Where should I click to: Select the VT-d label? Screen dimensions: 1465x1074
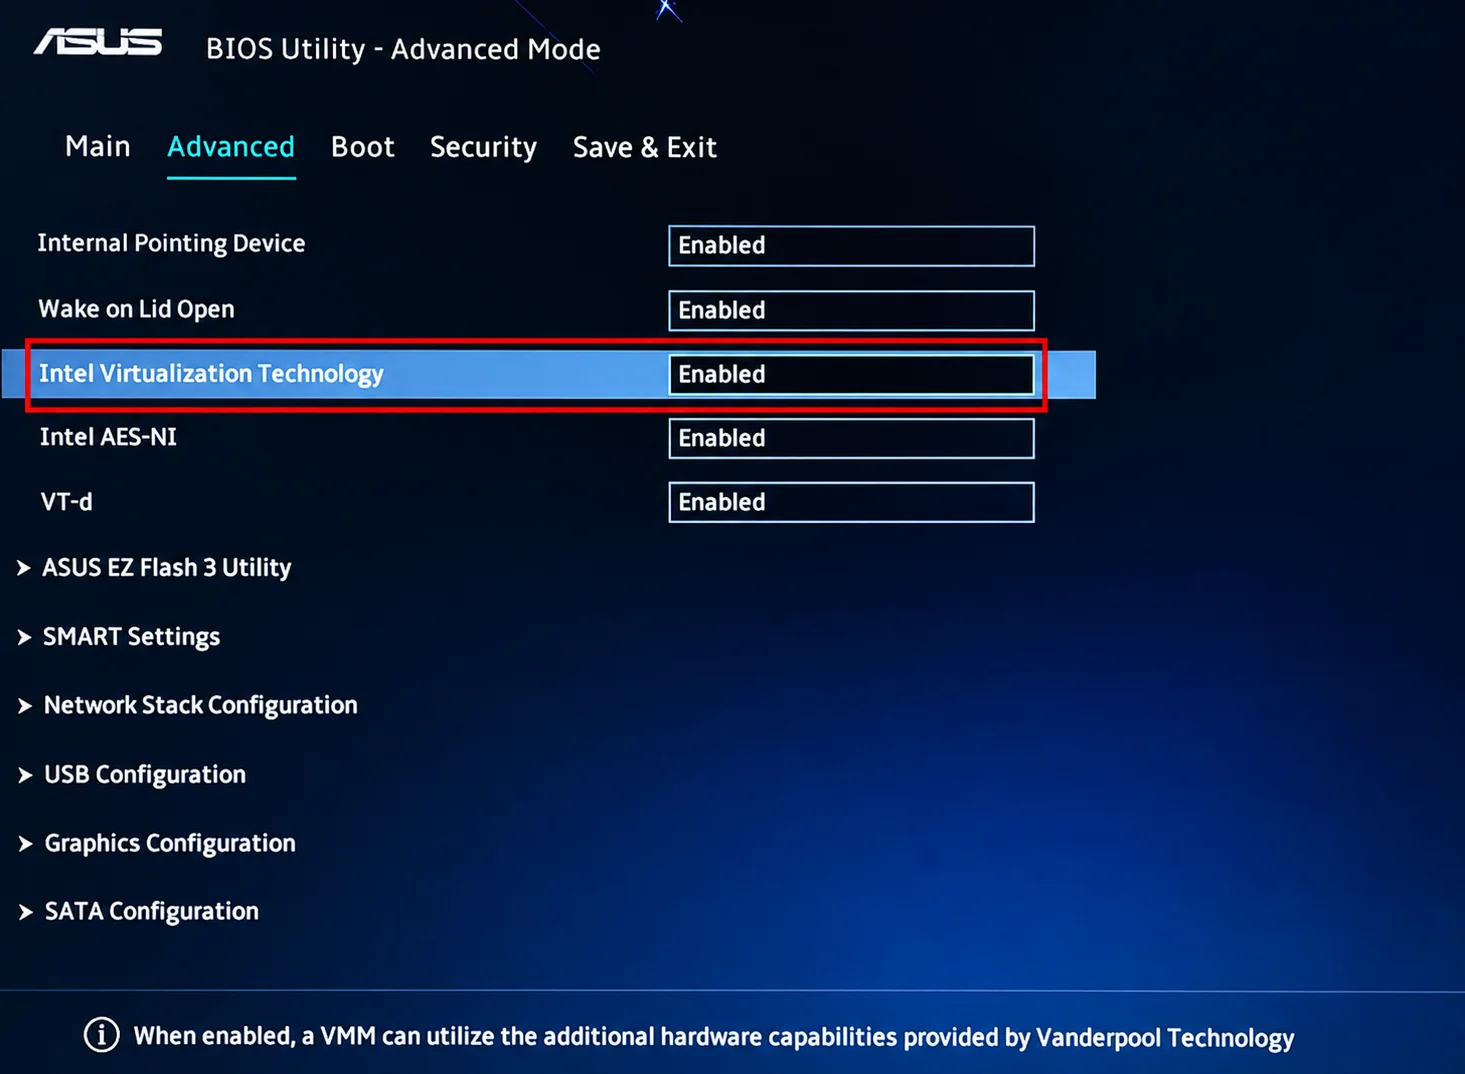[x=66, y=501]
